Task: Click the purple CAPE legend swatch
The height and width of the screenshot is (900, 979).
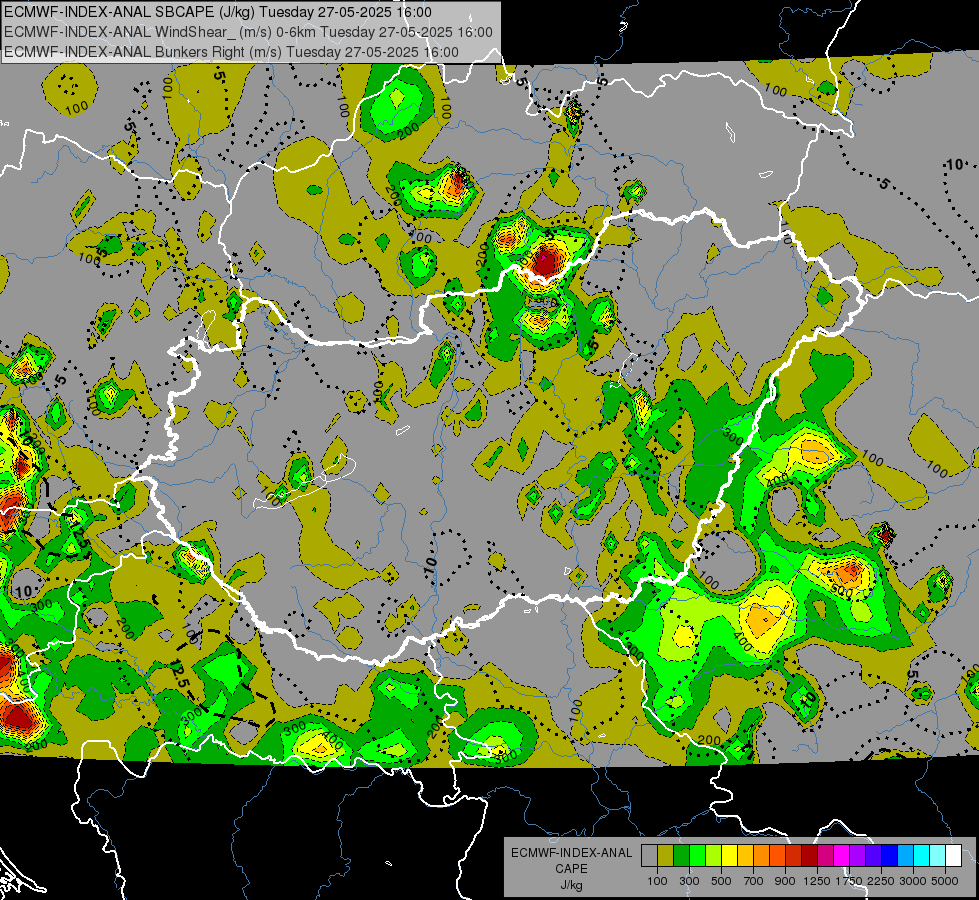Action: 857,856
